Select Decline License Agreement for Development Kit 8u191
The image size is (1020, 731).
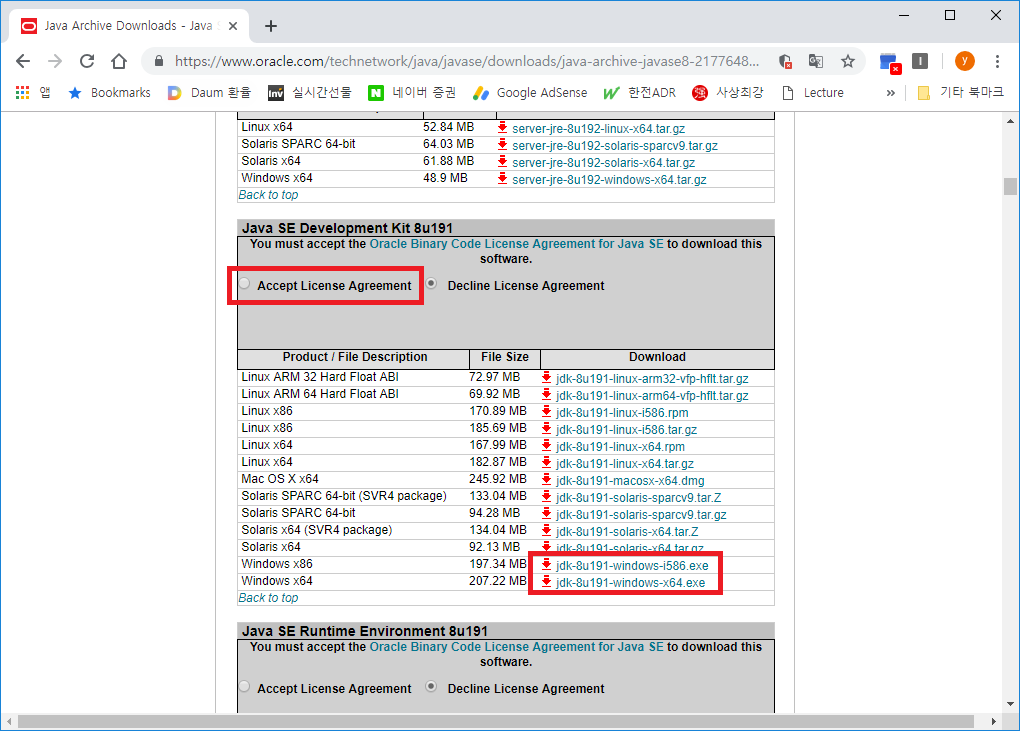(431, 285)
